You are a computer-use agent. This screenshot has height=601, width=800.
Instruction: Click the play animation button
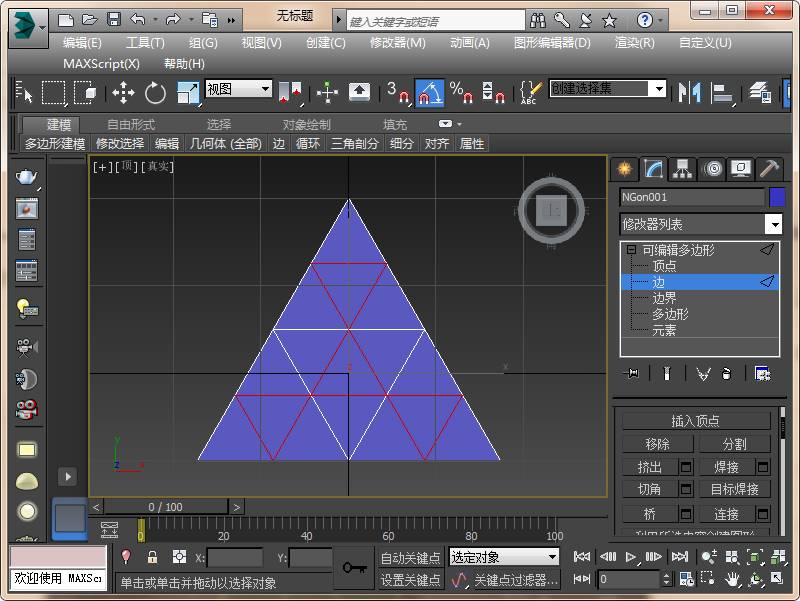[x=631, y=557]
